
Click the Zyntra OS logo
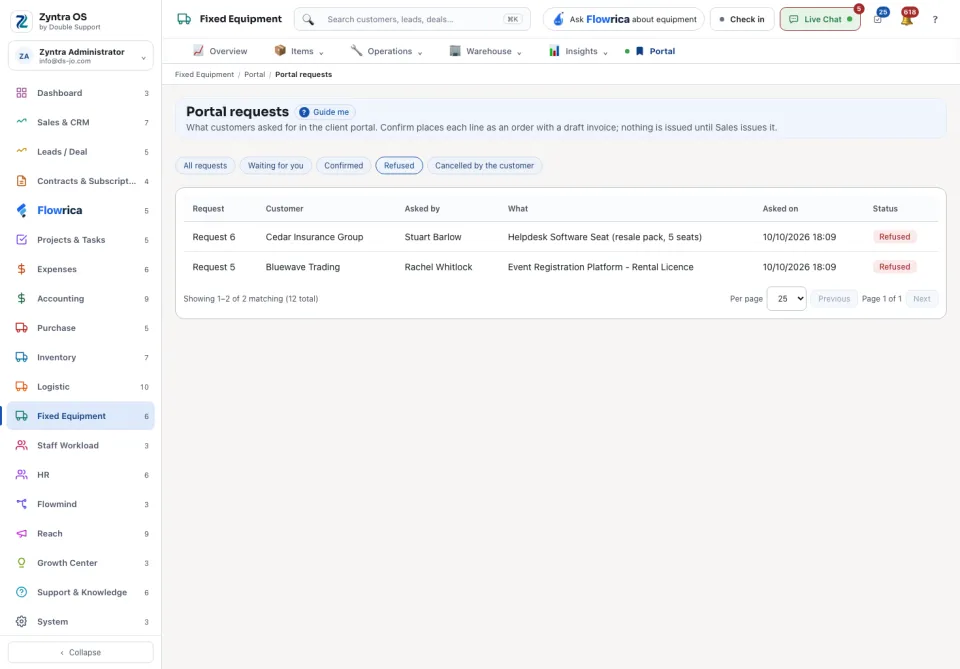point(22,21)
